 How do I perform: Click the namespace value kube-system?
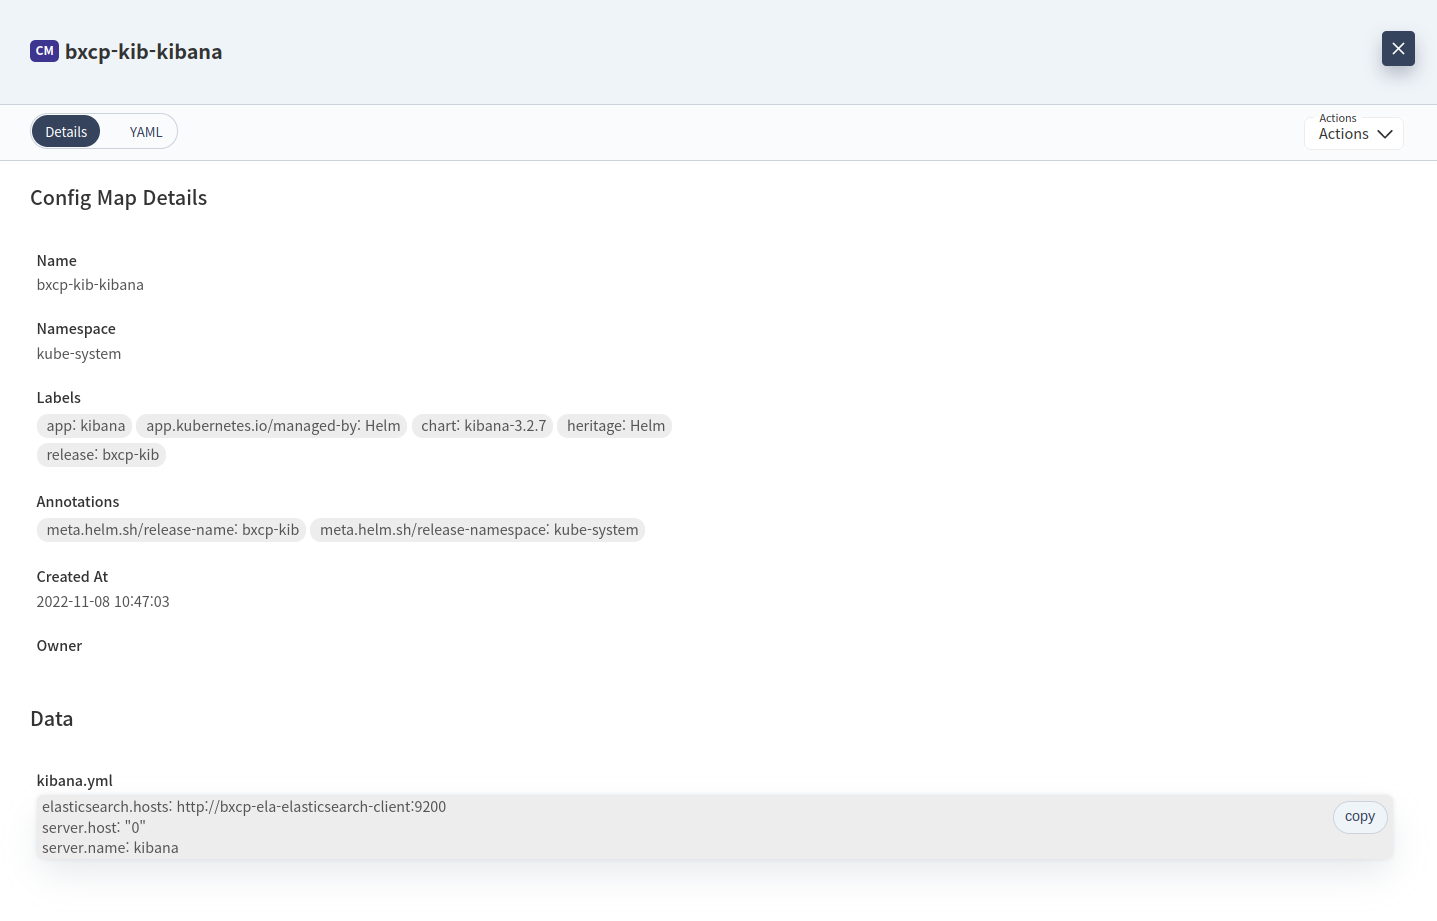(x=79, y=354)
